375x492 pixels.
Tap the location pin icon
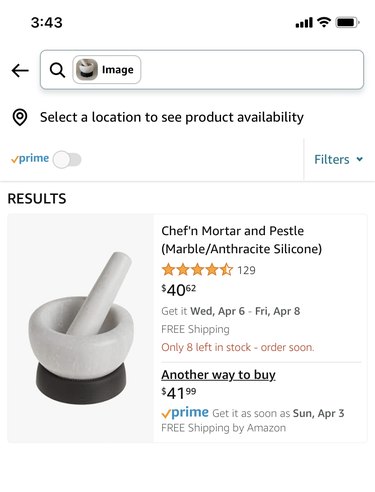(20, 117)
